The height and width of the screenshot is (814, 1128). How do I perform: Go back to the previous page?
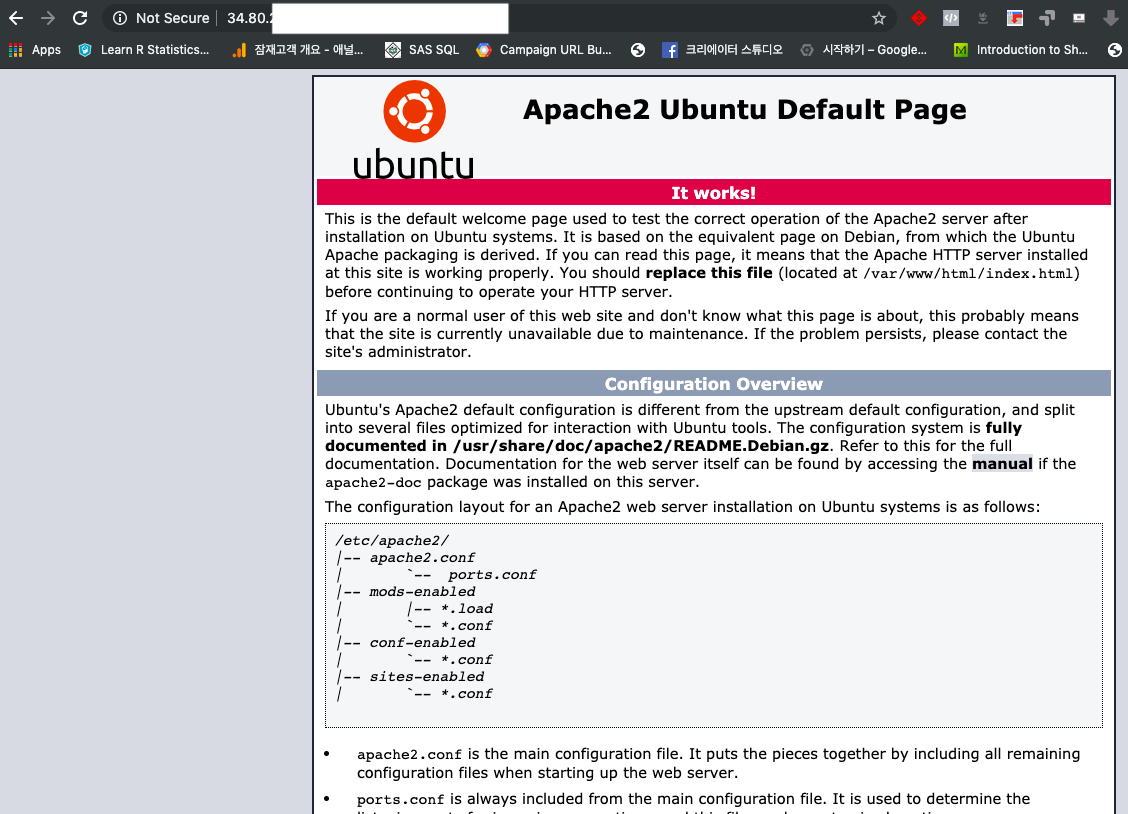[16, 18]
